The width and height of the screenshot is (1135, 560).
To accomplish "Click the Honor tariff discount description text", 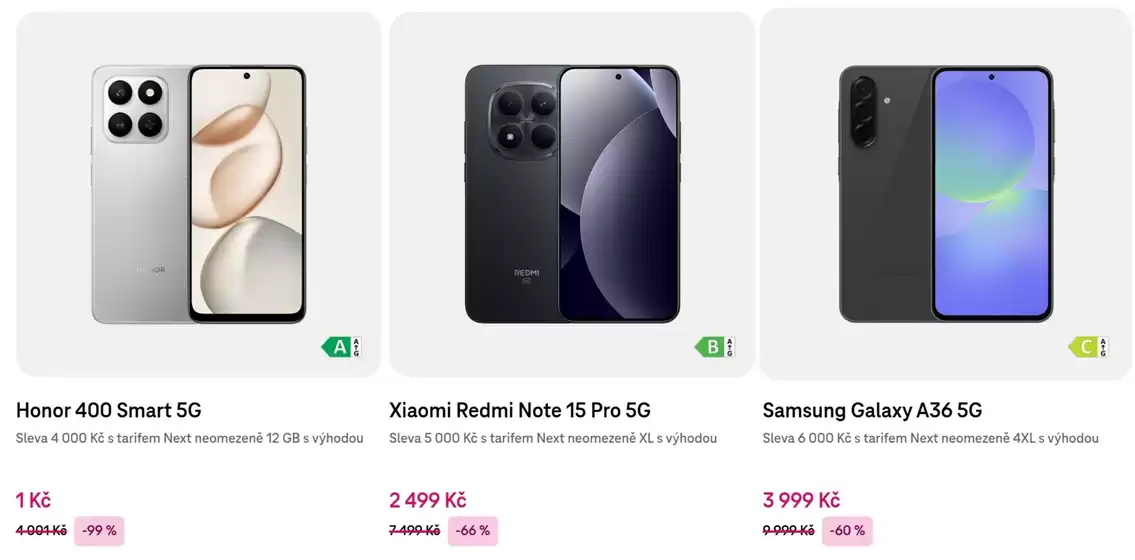I will tap(190, 438).
